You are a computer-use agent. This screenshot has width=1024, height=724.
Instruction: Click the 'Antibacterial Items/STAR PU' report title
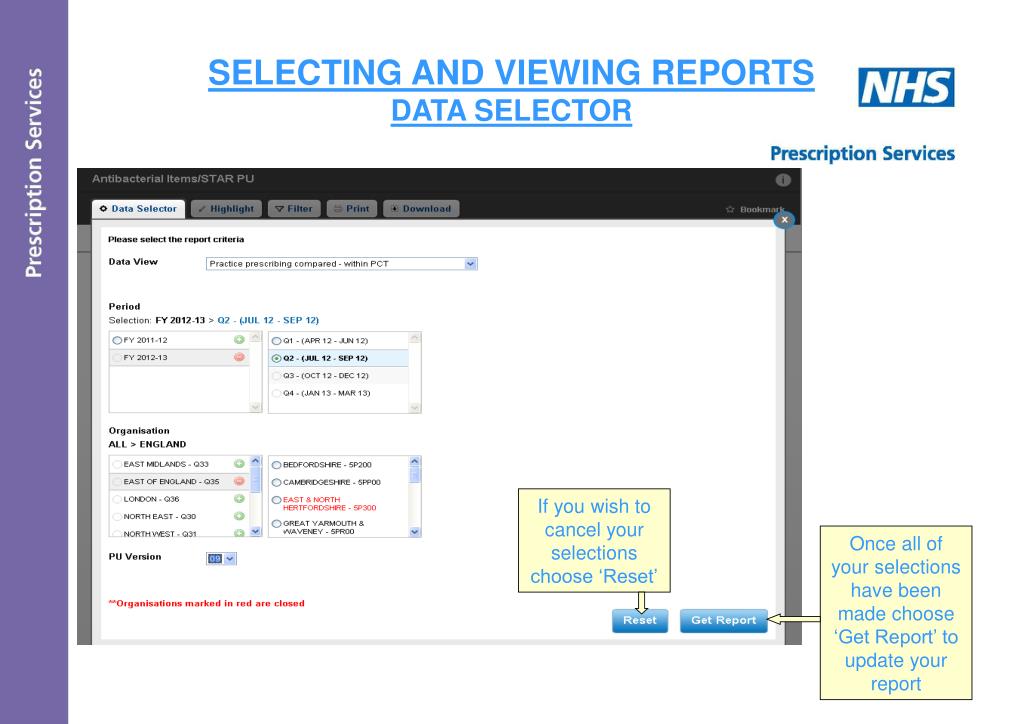tap(173, 179)
